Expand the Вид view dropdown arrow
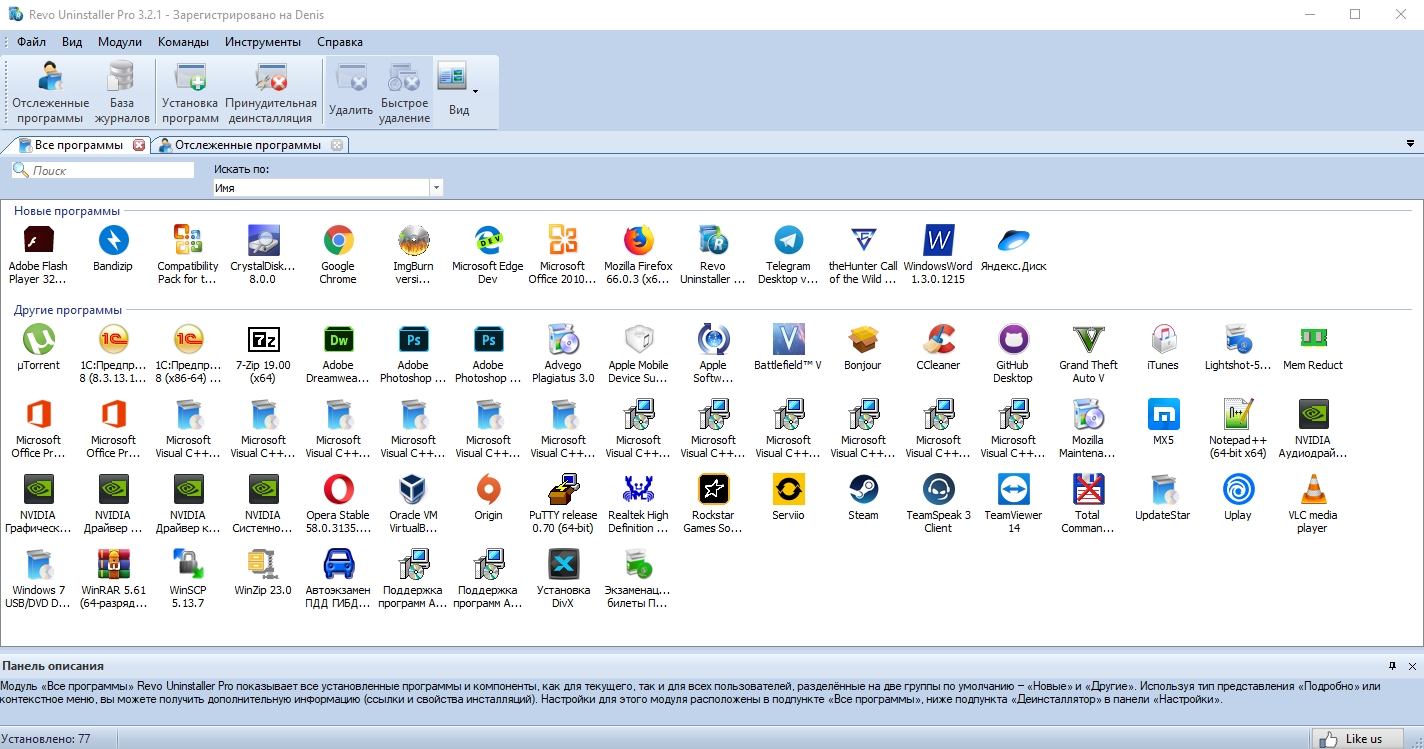This screenshot has width=1424, height=749. [475, 92]
